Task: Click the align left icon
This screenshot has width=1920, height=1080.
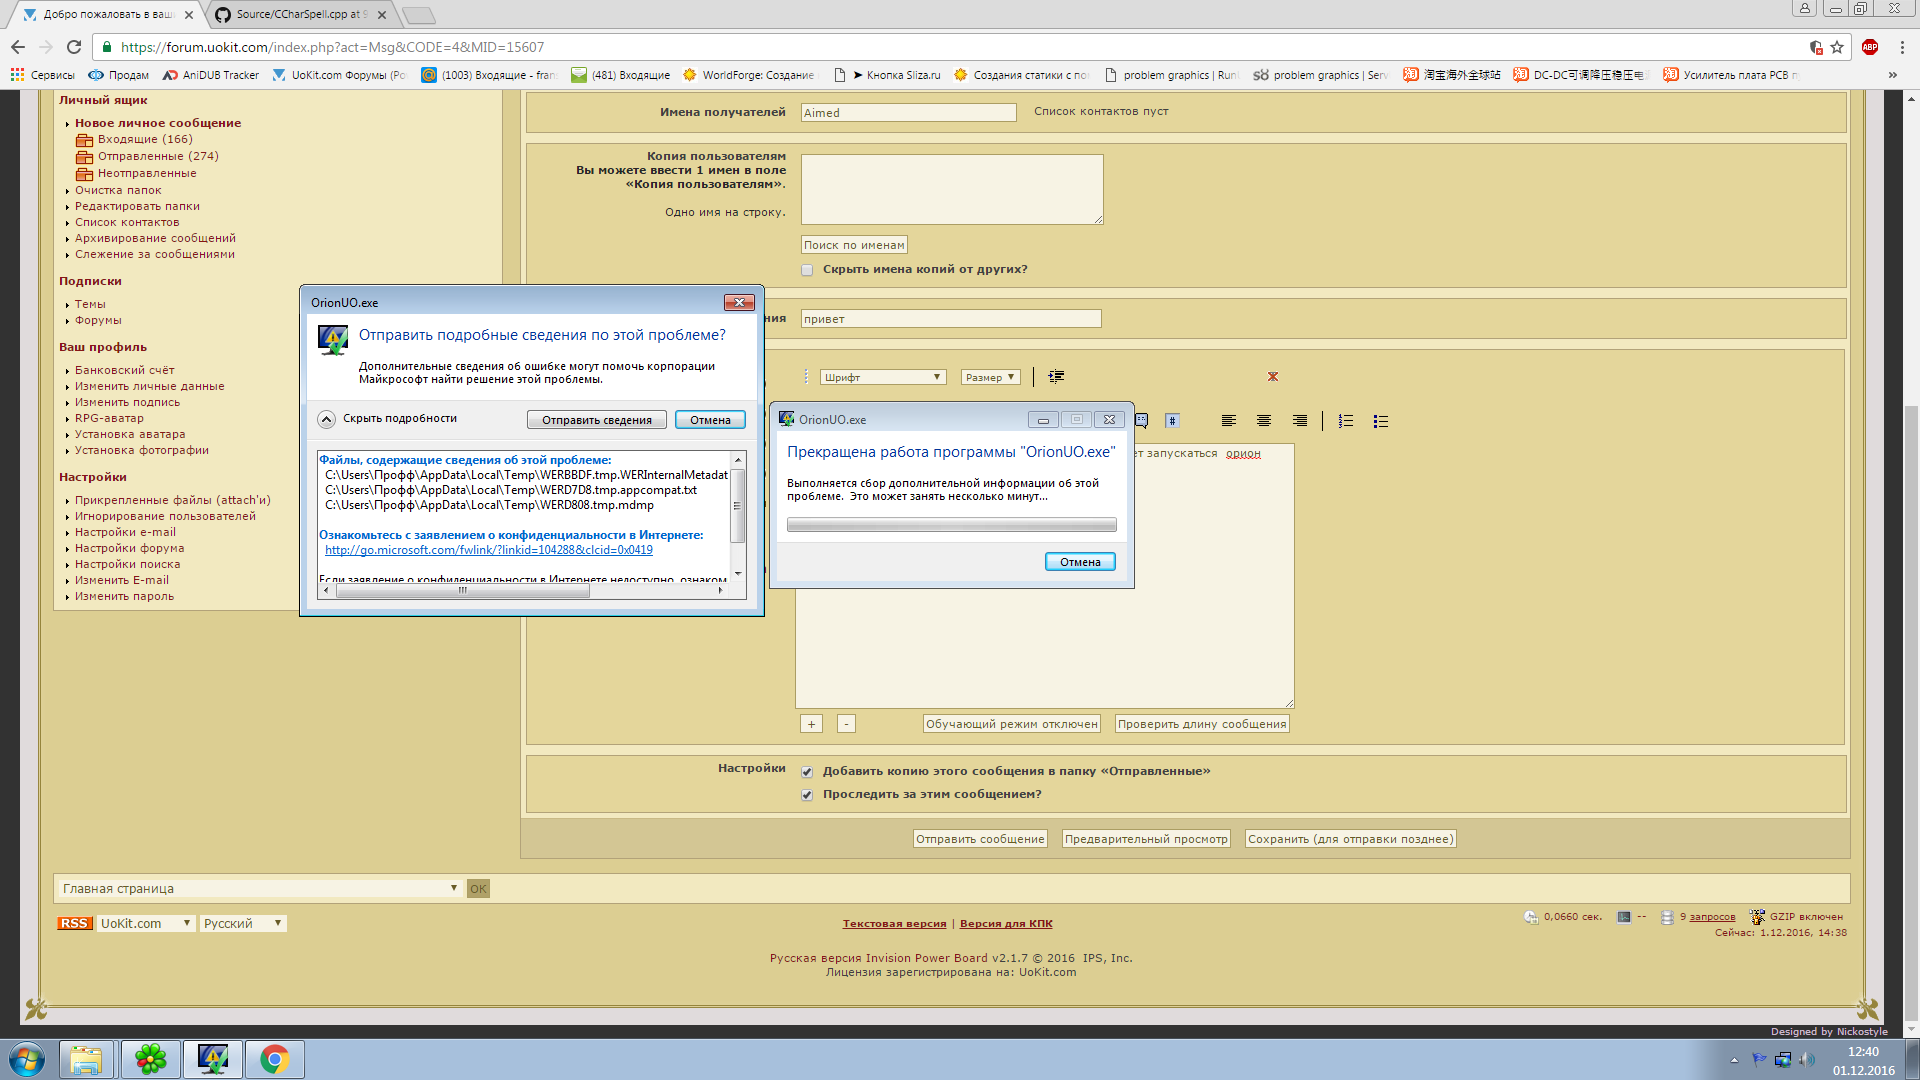Action: point(1228,421)
